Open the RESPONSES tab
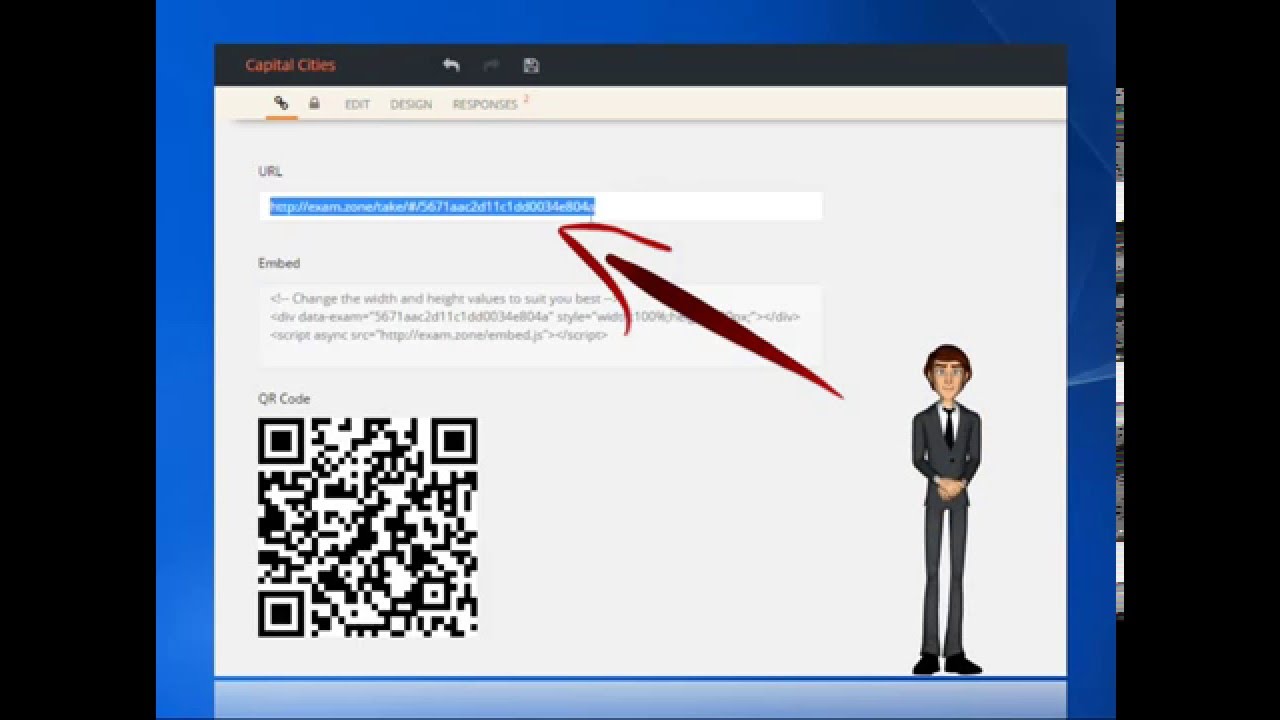Viewport: 1280px width, 720px height. pyautogui.click(x=485, y=104)
